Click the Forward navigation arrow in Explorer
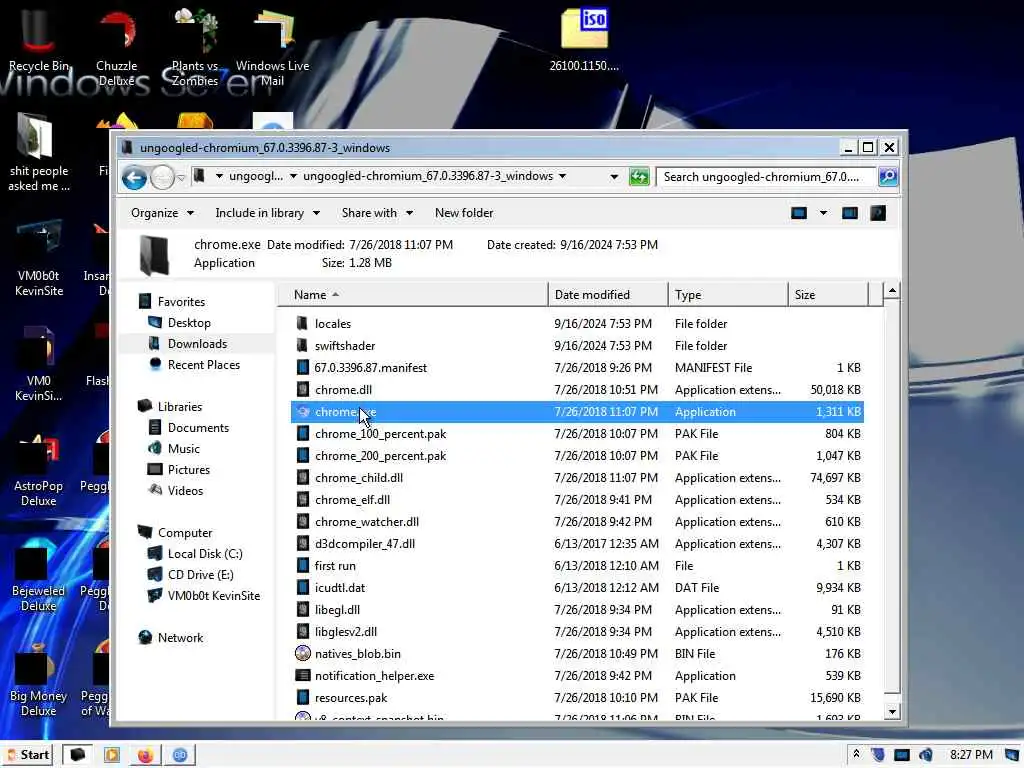This screenshot has height=768, width=1024. 162,177
